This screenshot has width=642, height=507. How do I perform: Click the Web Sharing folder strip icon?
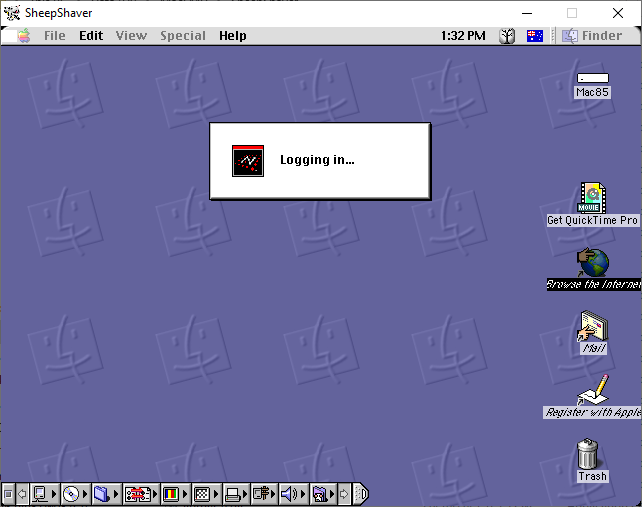pyautogui.click(x=320, y=494)
